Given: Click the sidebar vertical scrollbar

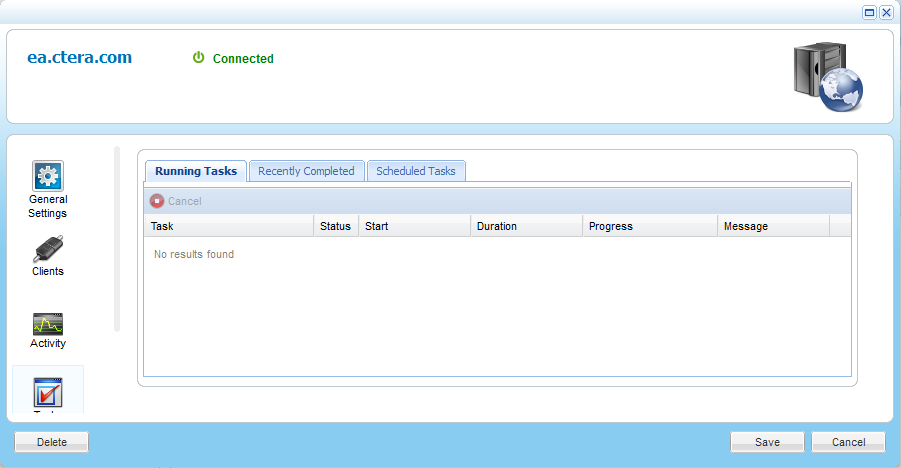Looking at the screenshot, I should (117, 239).
